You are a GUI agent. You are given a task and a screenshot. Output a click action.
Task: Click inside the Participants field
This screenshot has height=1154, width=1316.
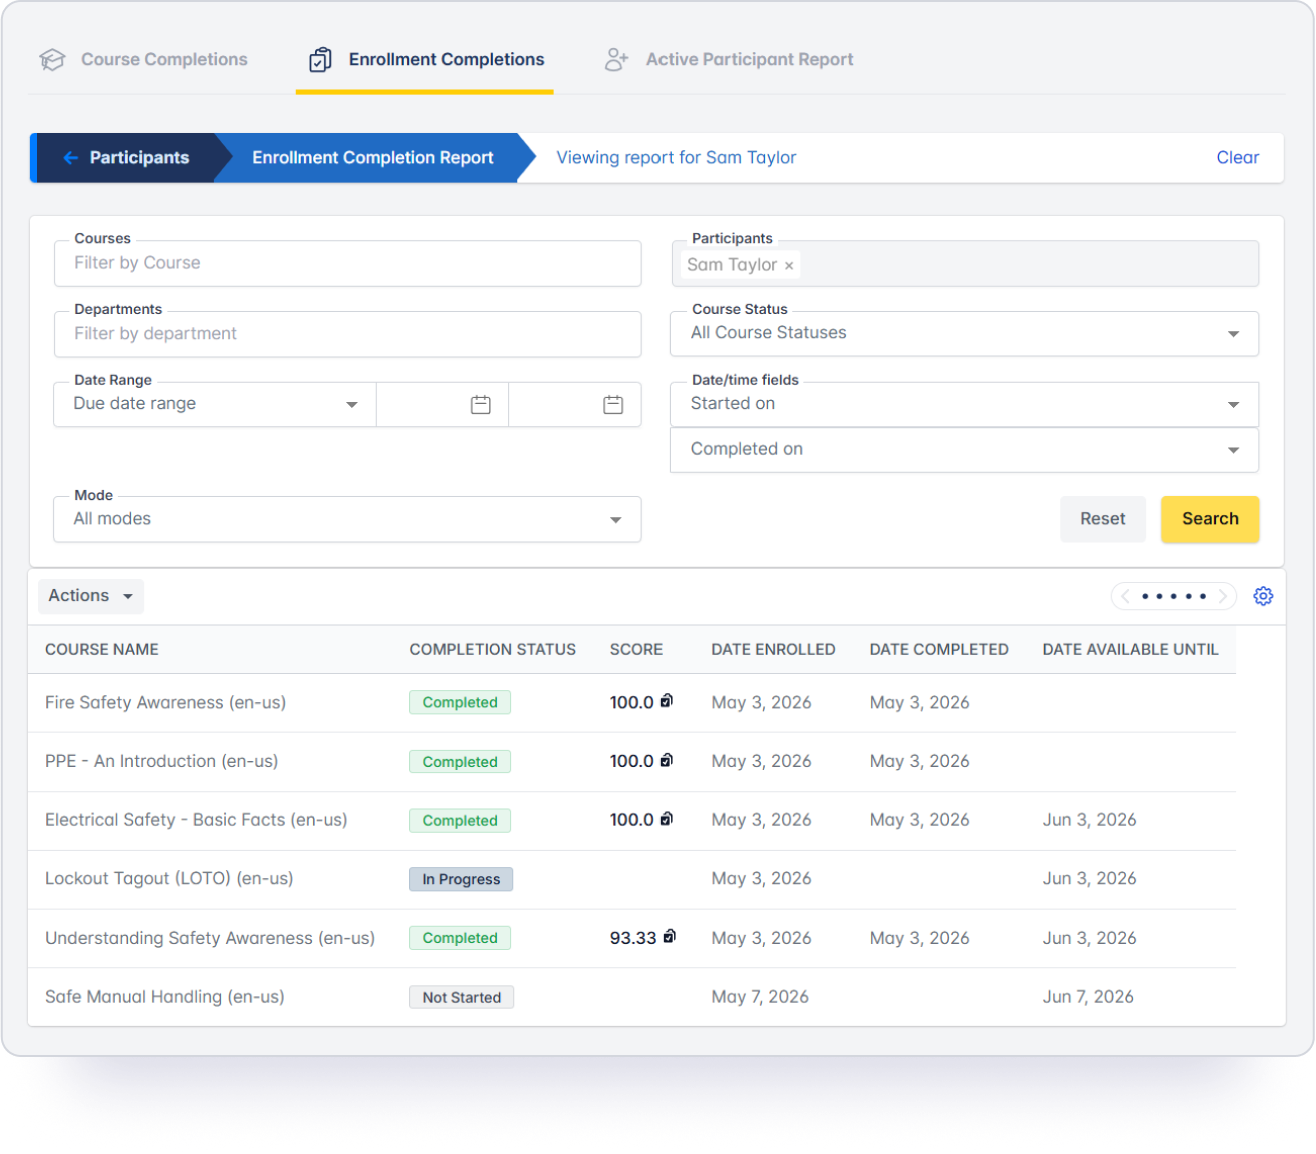tap(964, 264)
